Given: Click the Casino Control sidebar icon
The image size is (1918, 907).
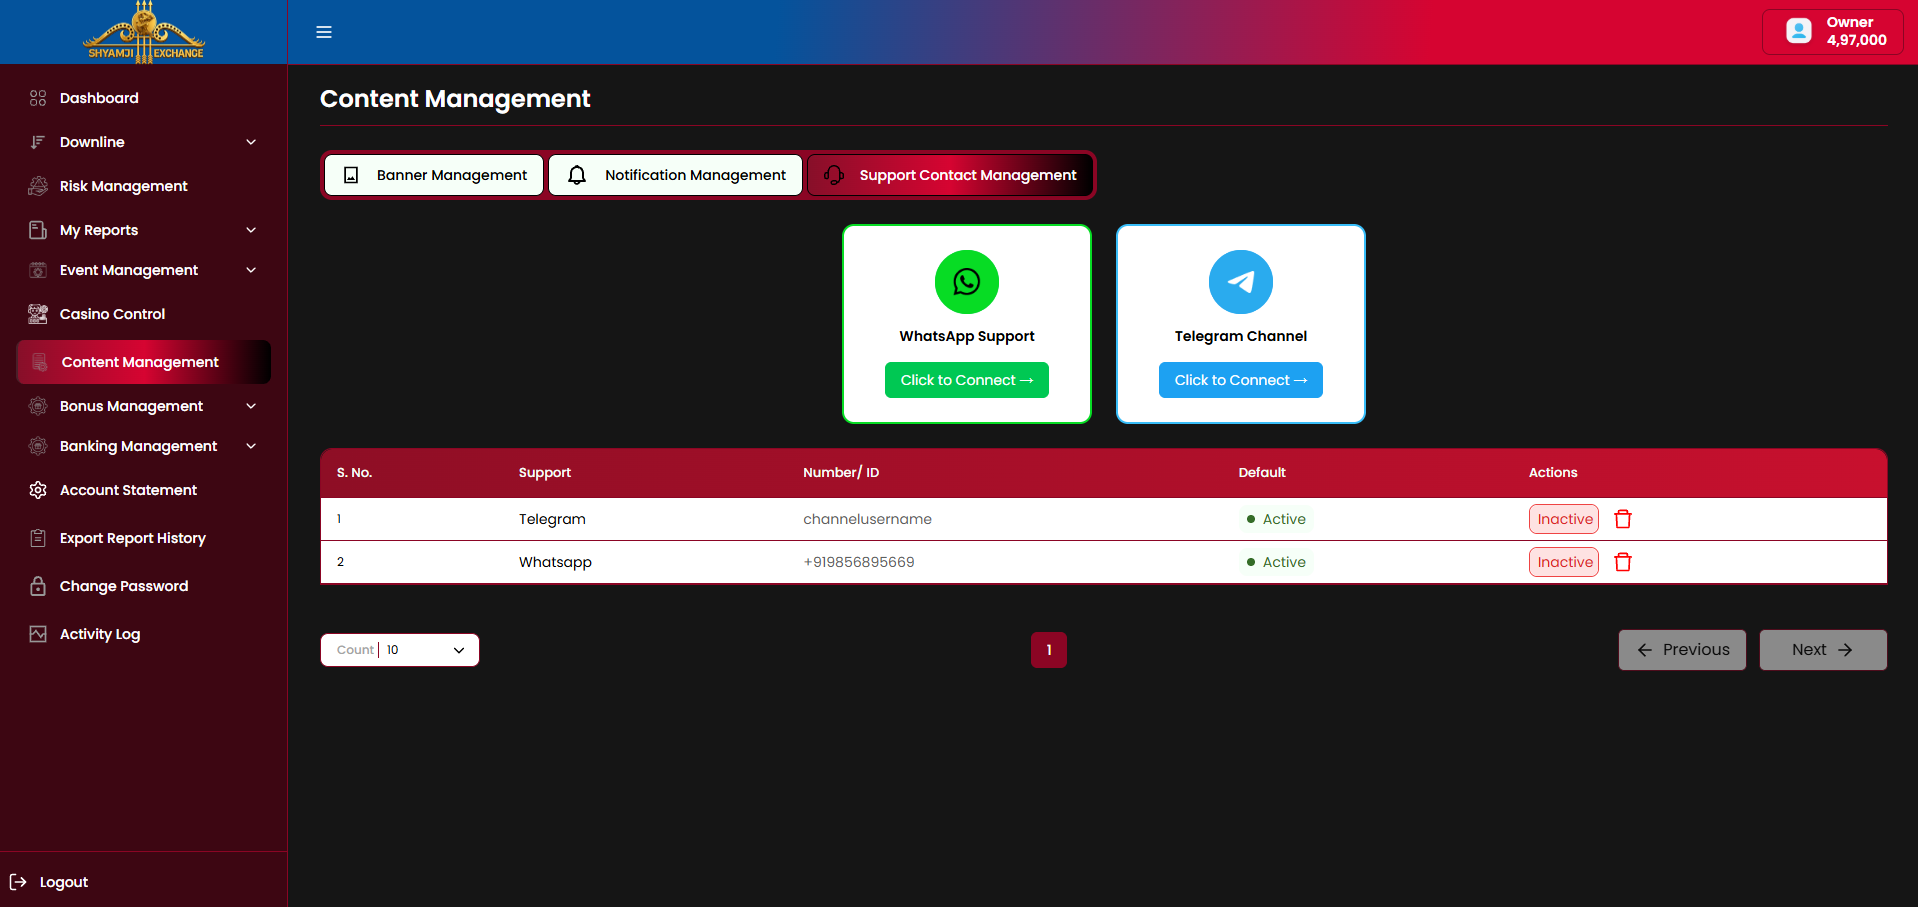Looking at the screenshot, I should pyautogui.click(x=38, y=314).
